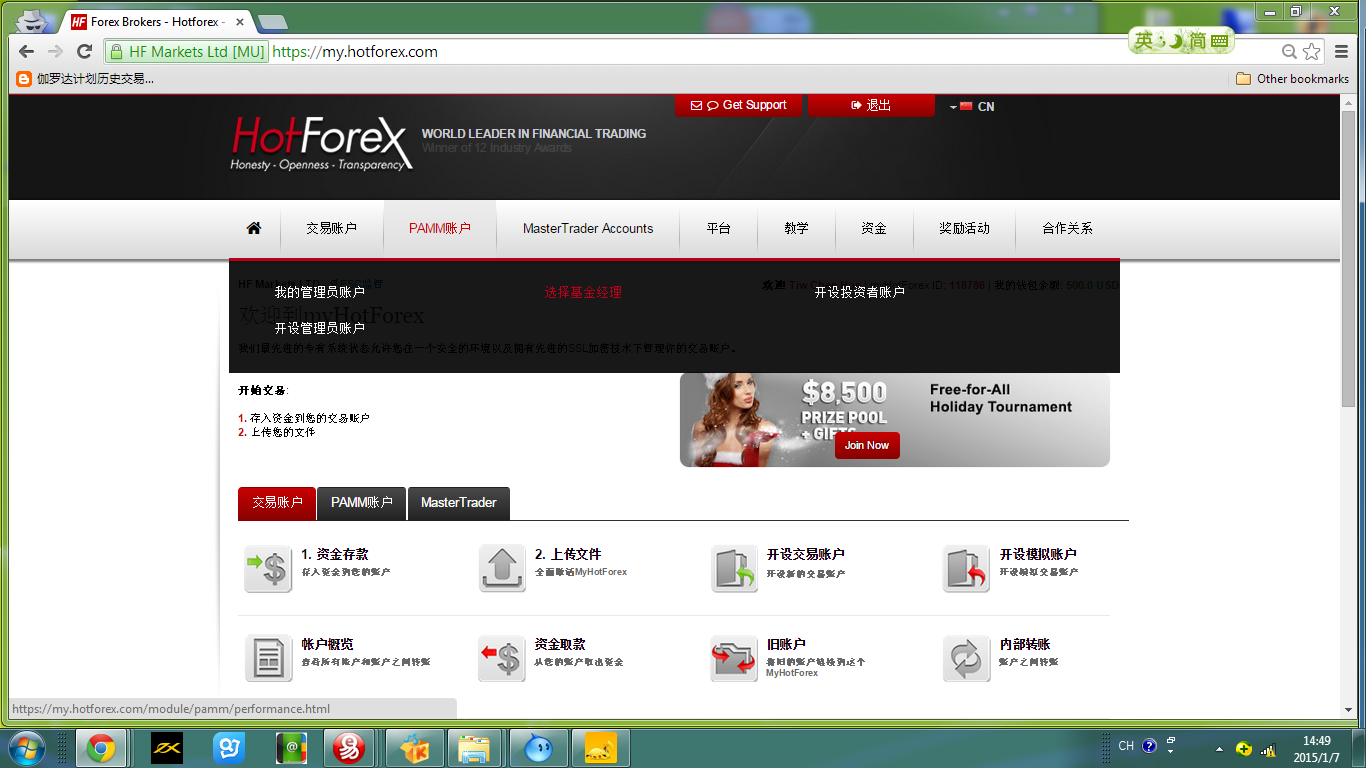Click the 旧账户 folder transfer icon
The image size is (1366, 768).
pos(735,659)
